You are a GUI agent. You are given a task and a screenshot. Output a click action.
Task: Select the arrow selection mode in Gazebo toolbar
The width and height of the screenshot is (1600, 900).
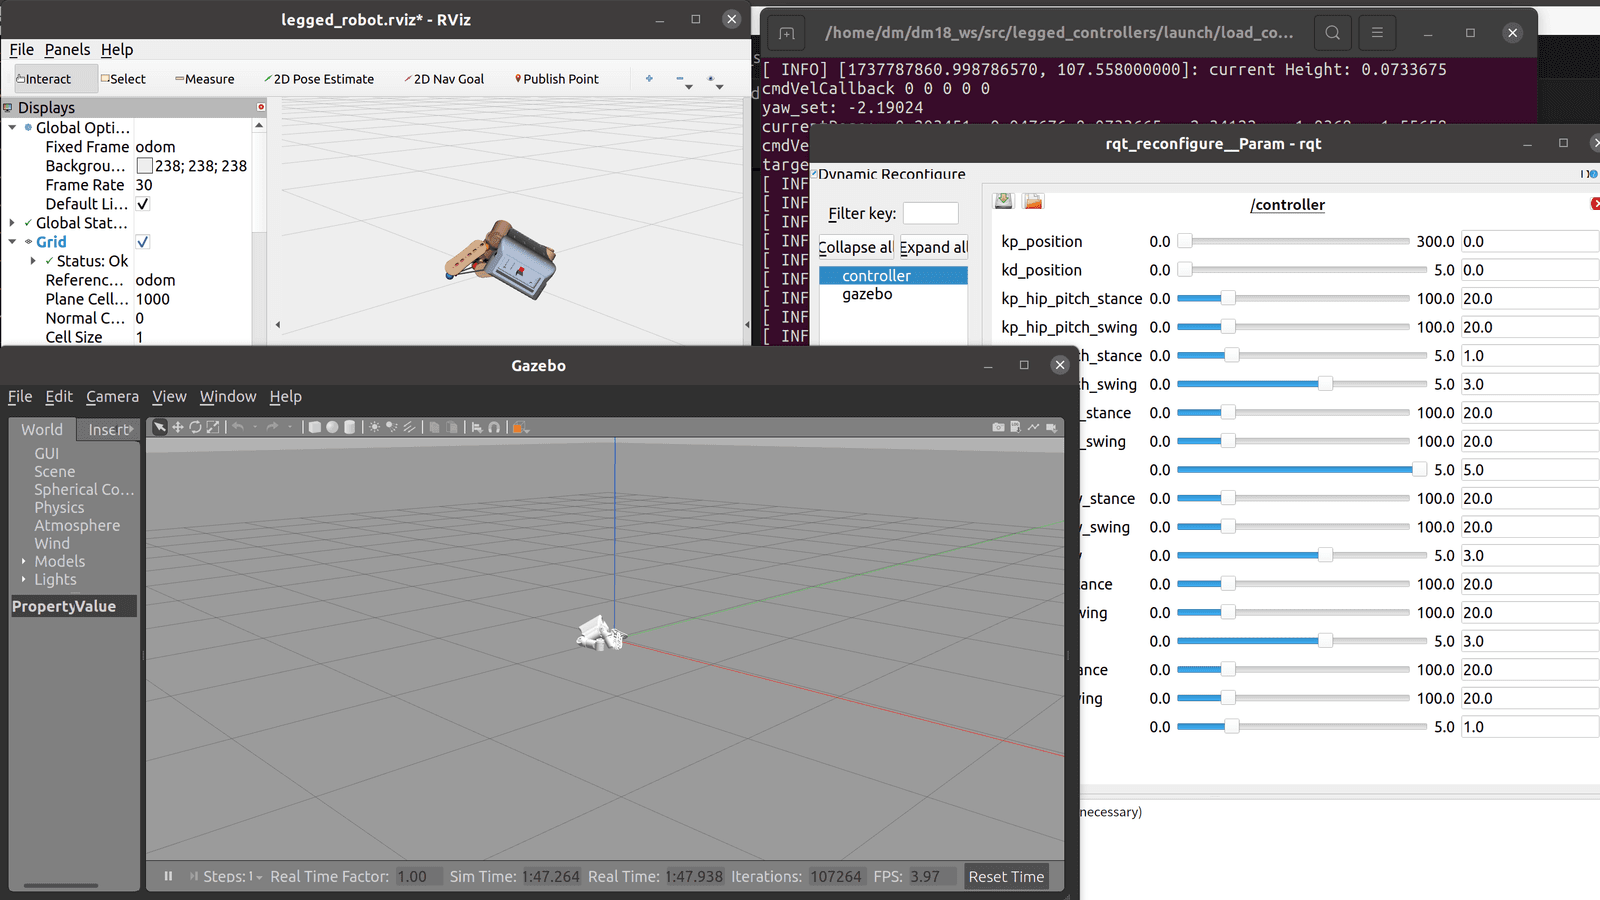(160, 427)
